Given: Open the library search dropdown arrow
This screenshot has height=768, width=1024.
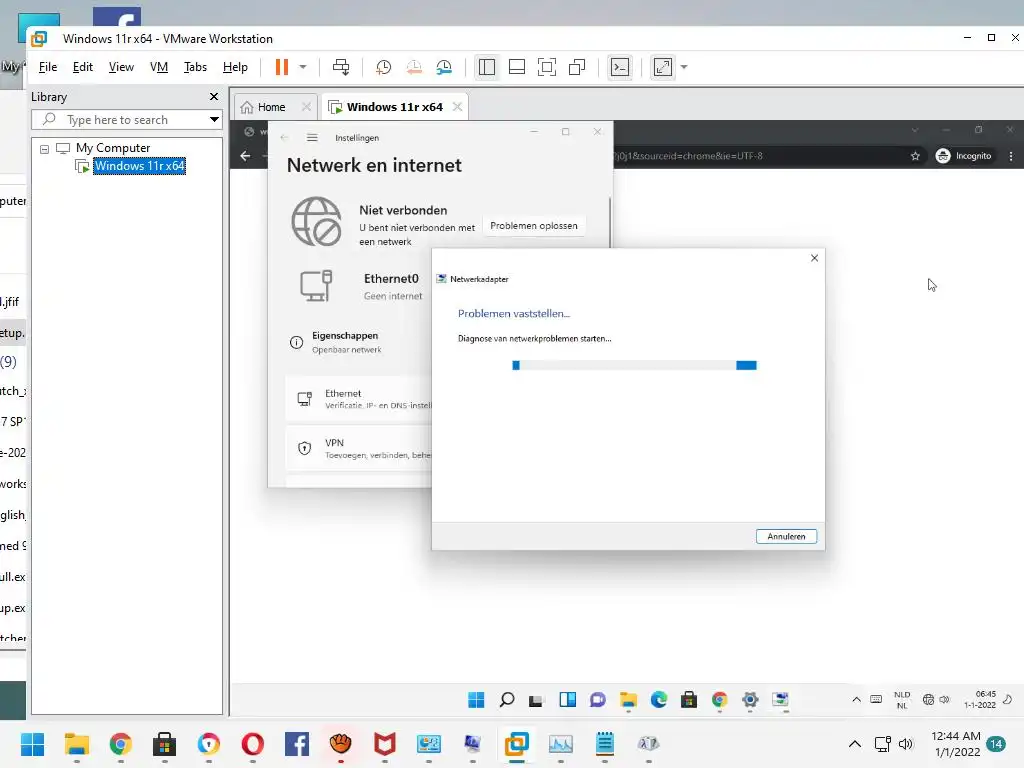Looking at the screenshot, I should point(214,120).
